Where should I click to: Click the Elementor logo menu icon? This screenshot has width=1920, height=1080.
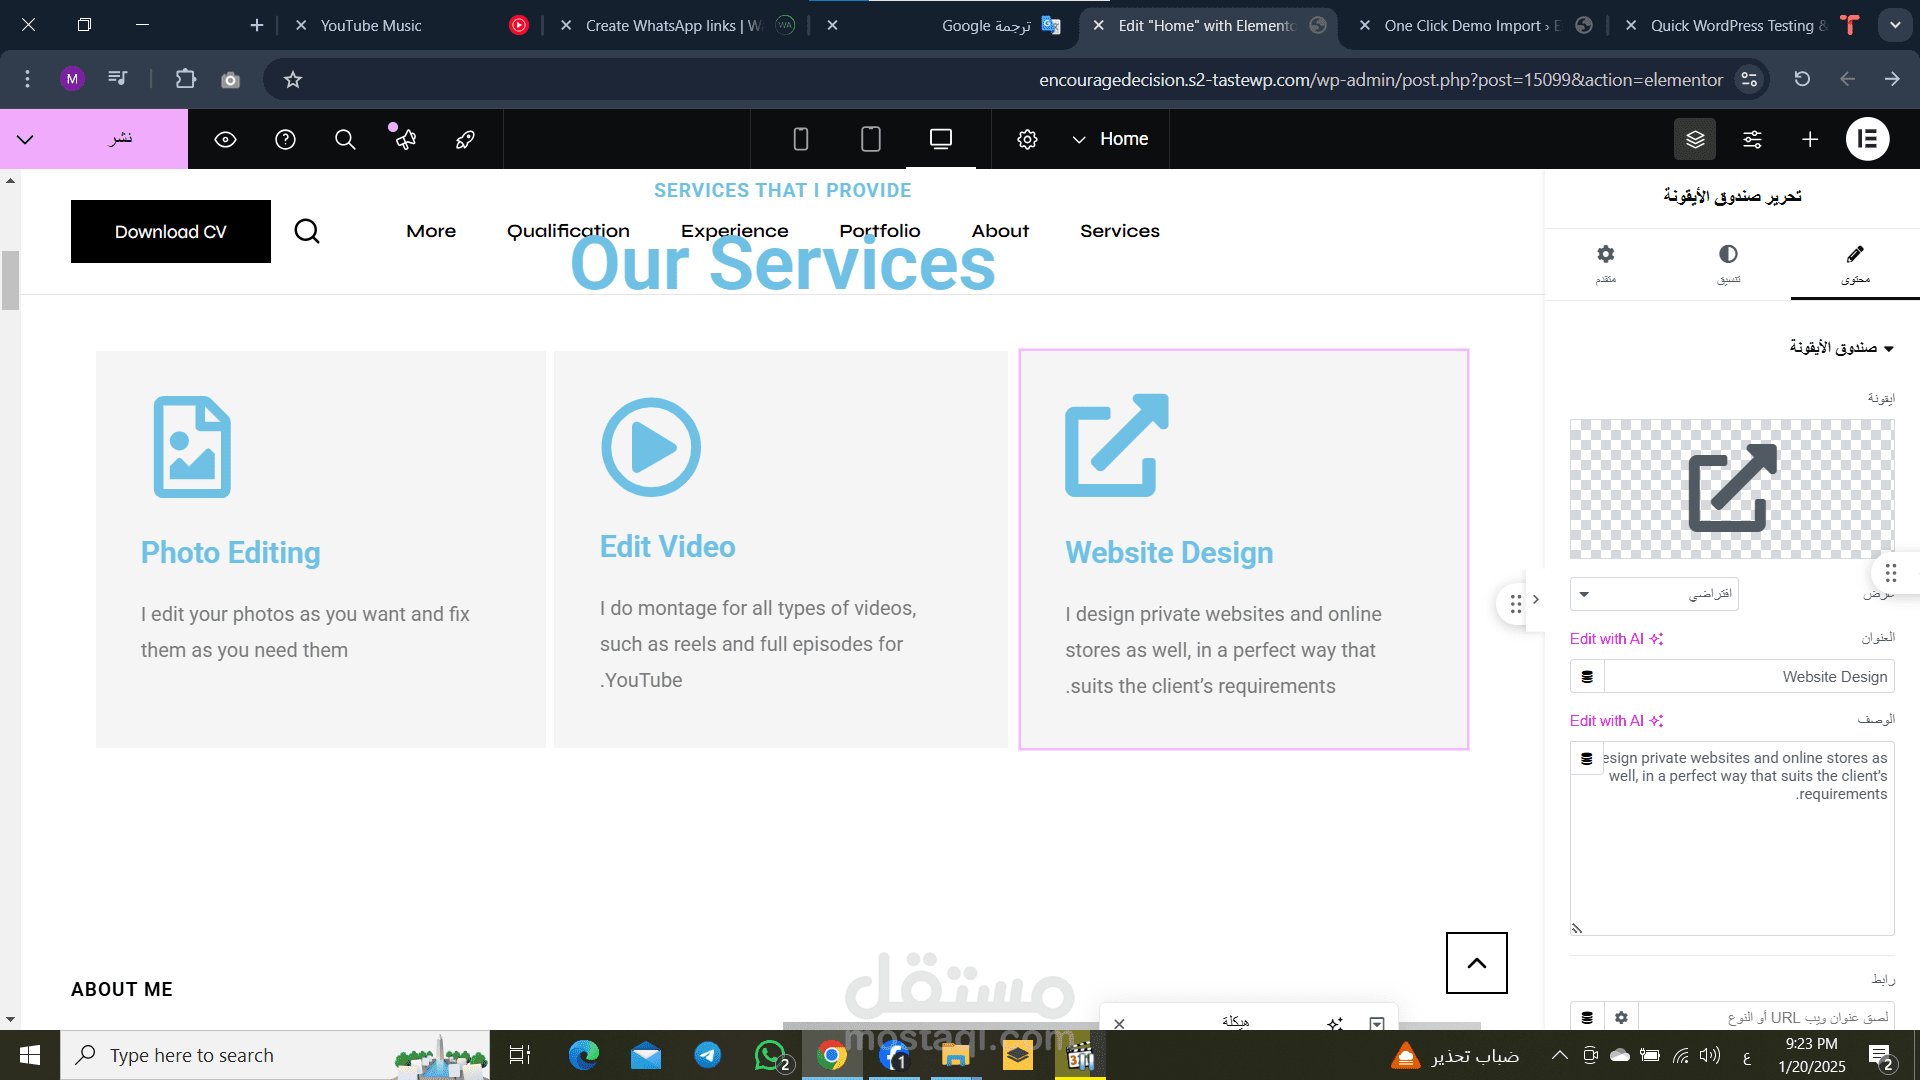pos(1867,139)
